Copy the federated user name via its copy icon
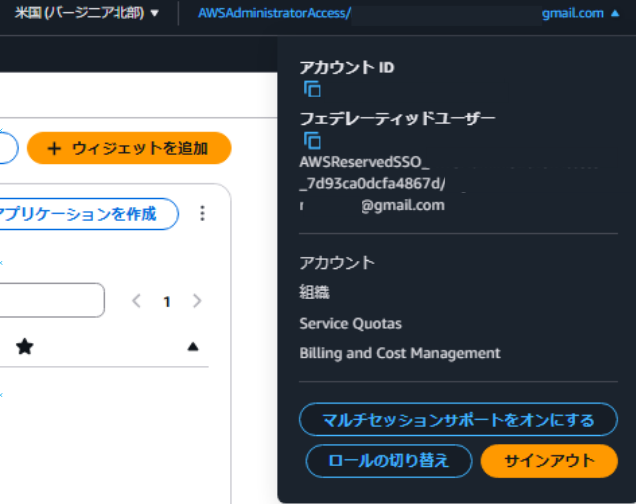The width and height of the screenshot is (636, 504). click(x=312, y=141)
